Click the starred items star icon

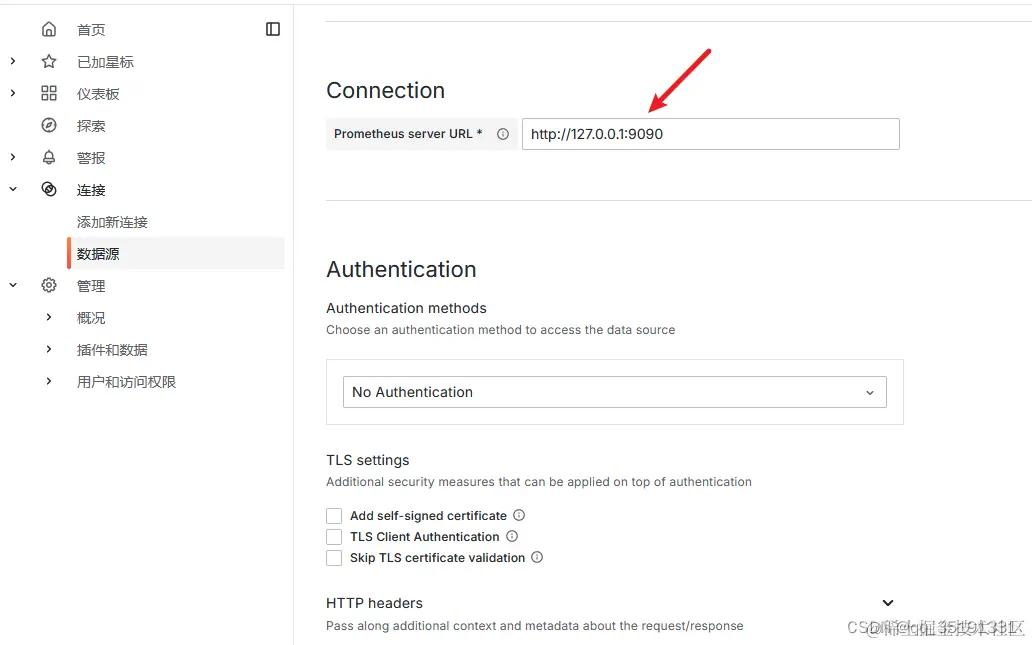49,61
